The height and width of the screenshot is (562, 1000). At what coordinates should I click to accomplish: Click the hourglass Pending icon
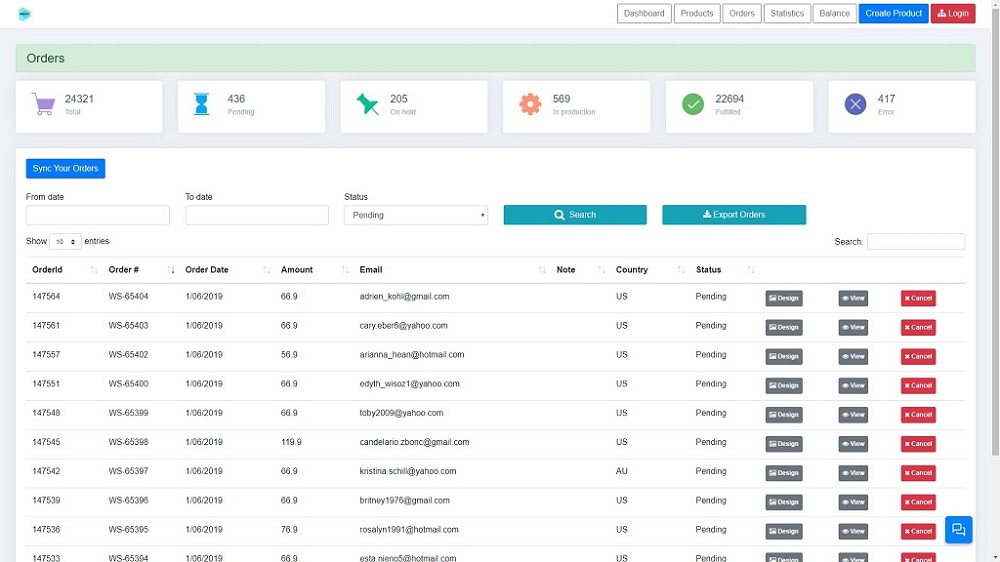pos(202,104)
